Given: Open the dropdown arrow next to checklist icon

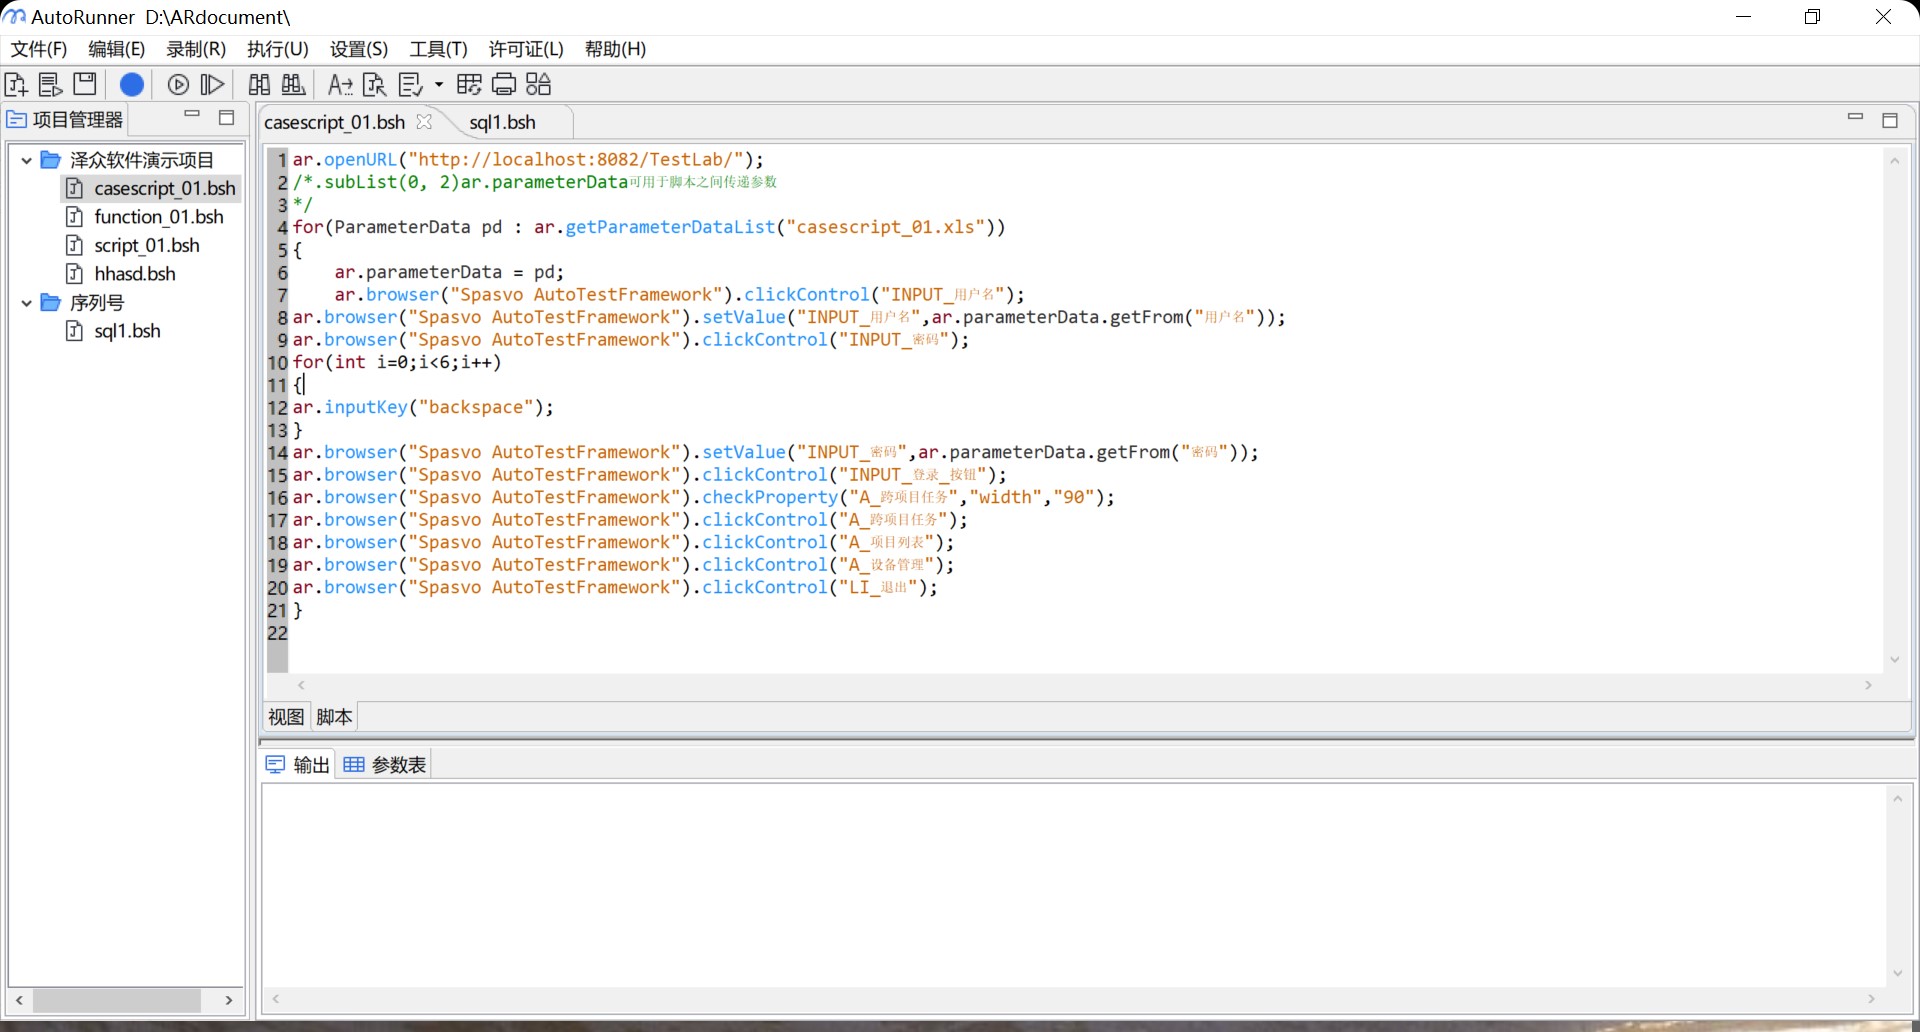Looking at the screenshot, I should 439,85.
